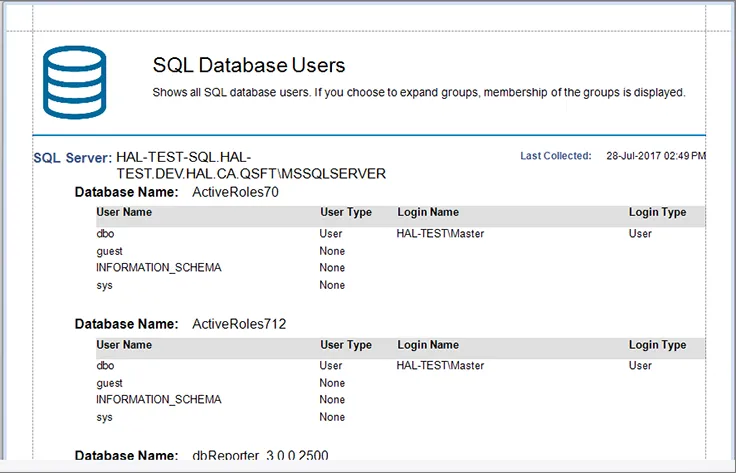Click User Type header in ActiveRoles70 table
736x473 pixels.
click(x=346, y=213)
